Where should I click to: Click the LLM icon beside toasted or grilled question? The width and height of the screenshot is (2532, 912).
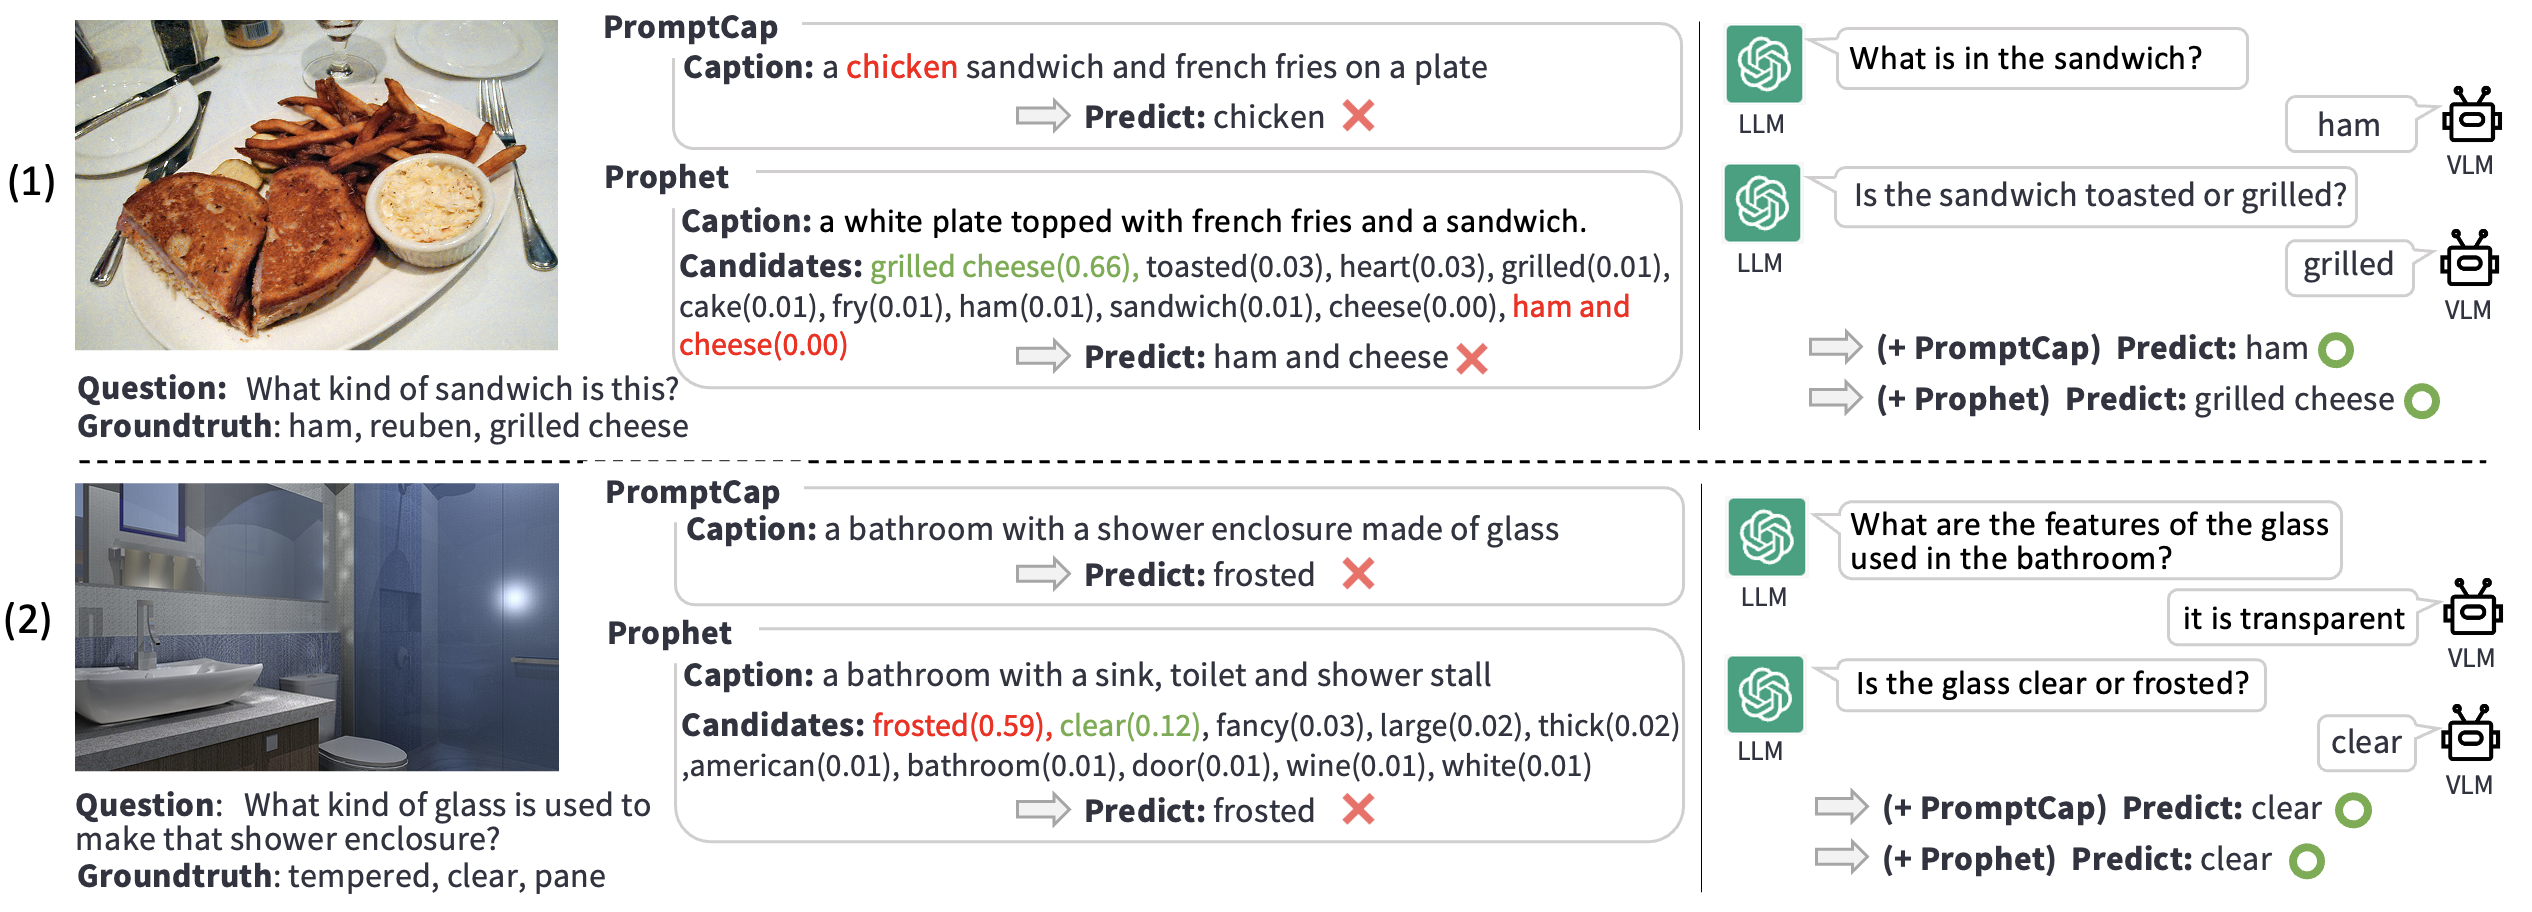(1762, 203)
